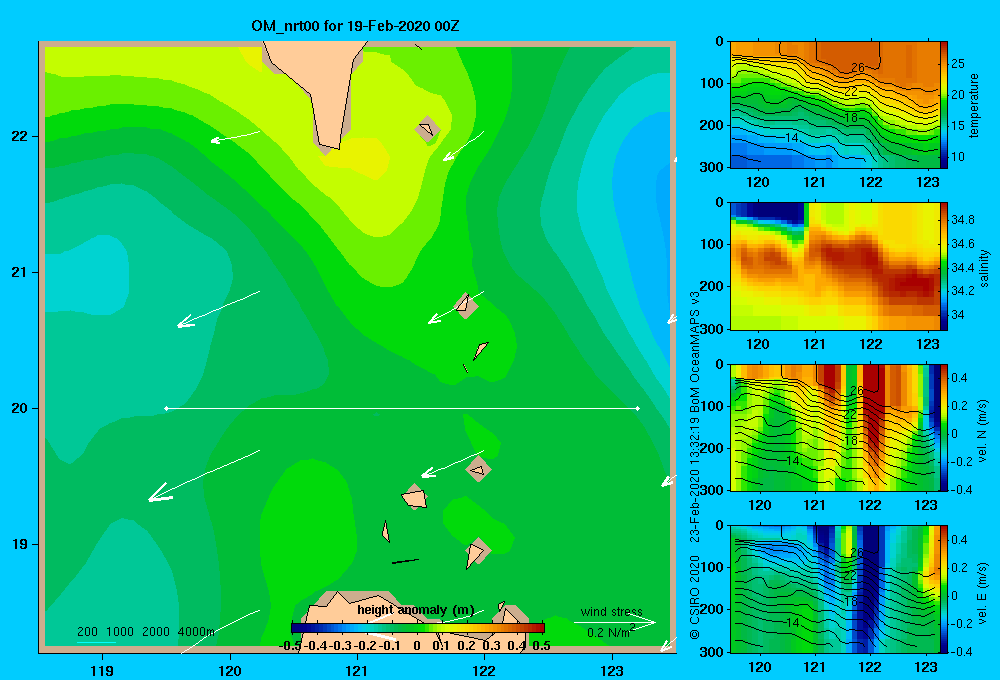Click the '26' contour label in temperature plot
Screen dimensions: 1000x680
[858, 67]
